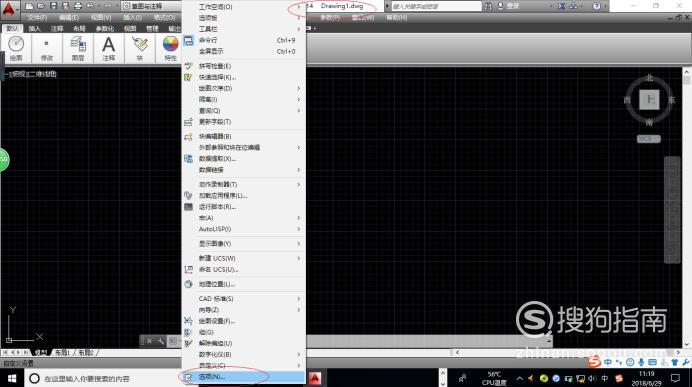This screenshot has height=387, width=692.
Task: Switch to the 插入 ribbon tab
Action: (35, 29)
